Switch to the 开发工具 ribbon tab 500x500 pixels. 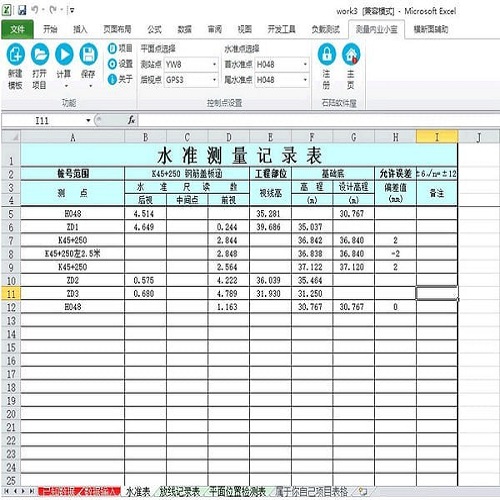click(282, 29)
